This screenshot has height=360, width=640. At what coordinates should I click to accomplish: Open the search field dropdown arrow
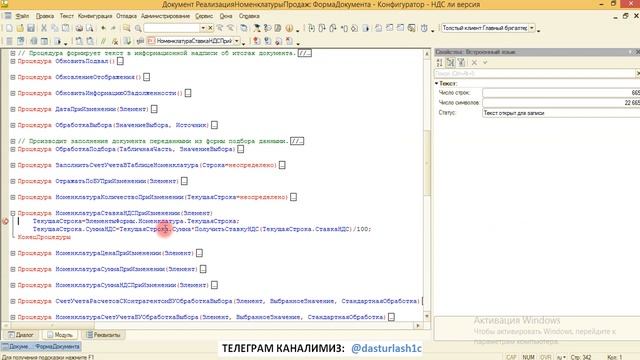[203, 28]
